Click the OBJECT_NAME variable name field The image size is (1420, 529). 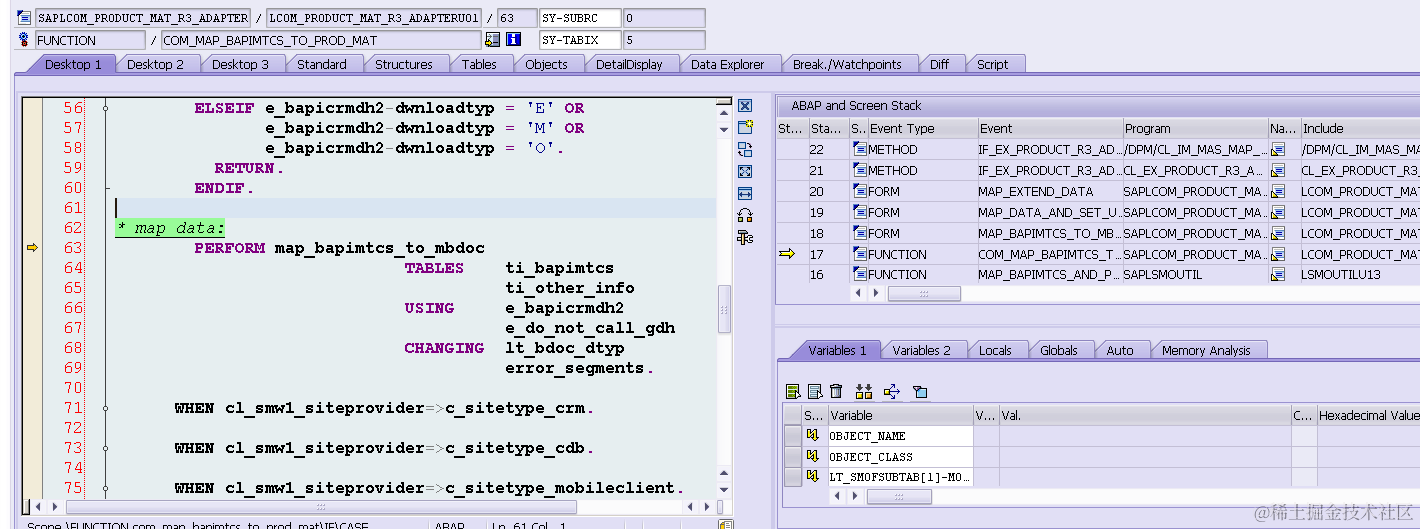[x=900, y=436]
